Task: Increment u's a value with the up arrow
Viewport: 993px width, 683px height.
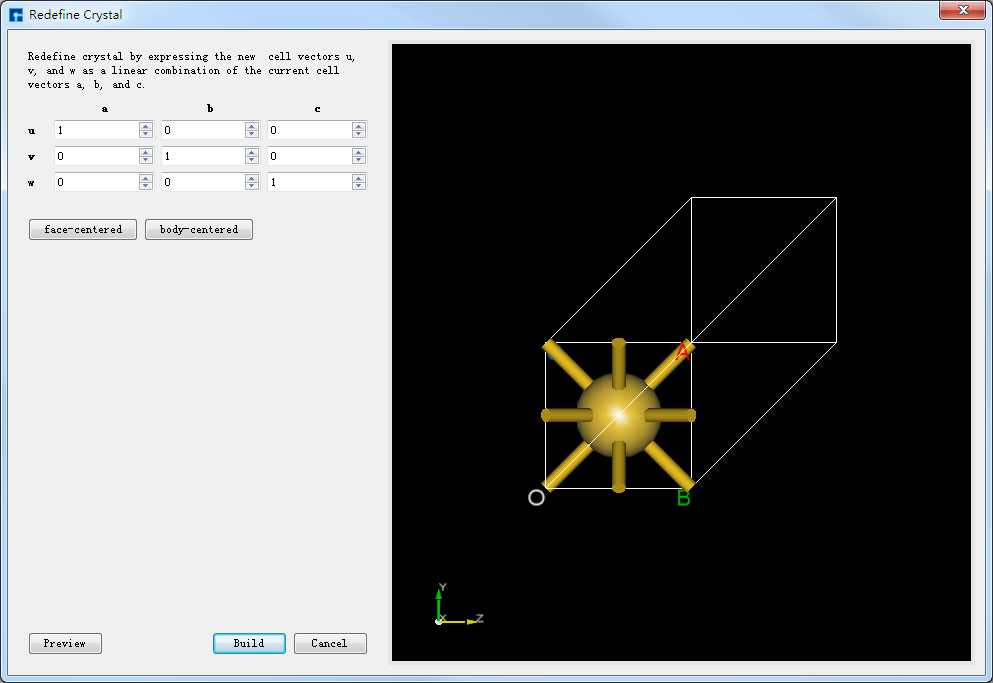Action: click(145, 126)
